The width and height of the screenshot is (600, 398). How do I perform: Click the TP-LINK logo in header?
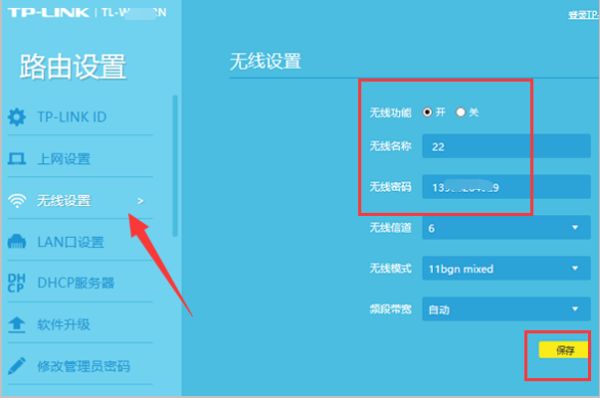pos(49,13)
